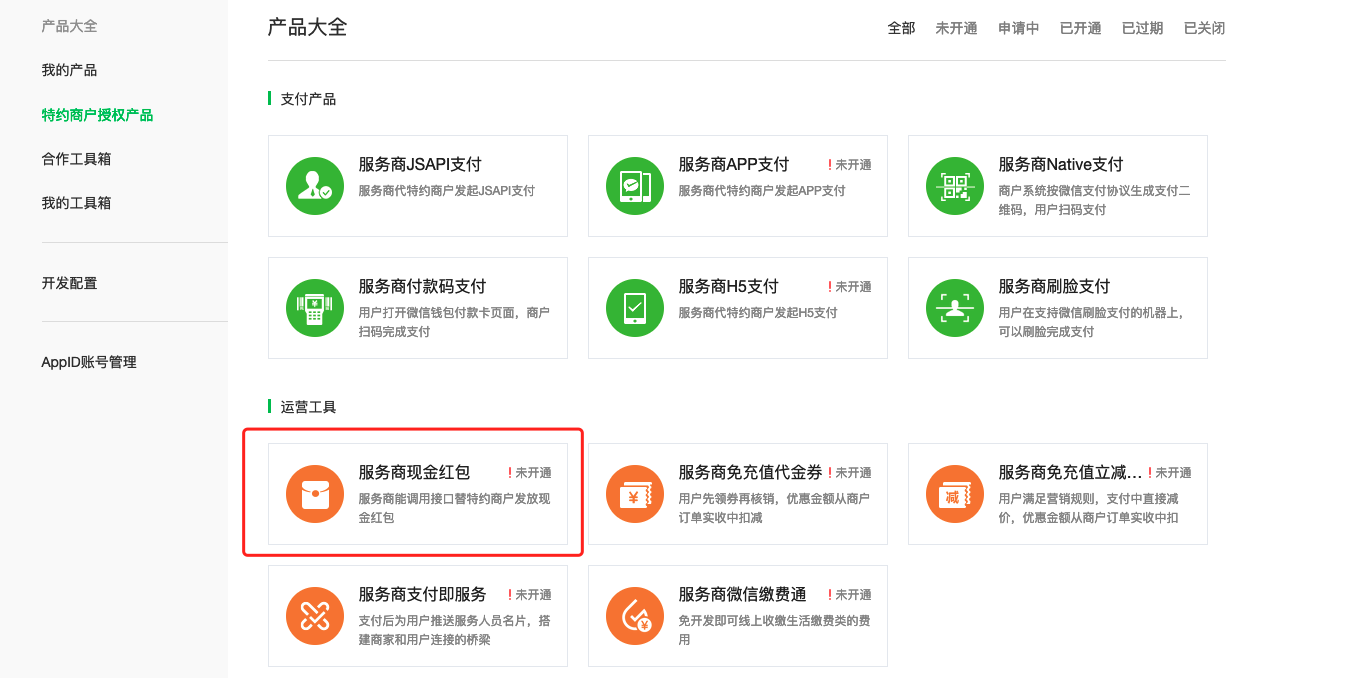The image size is (1367, 678).
Task: Click the 产品大全 page heading
Action: [307, 27]
